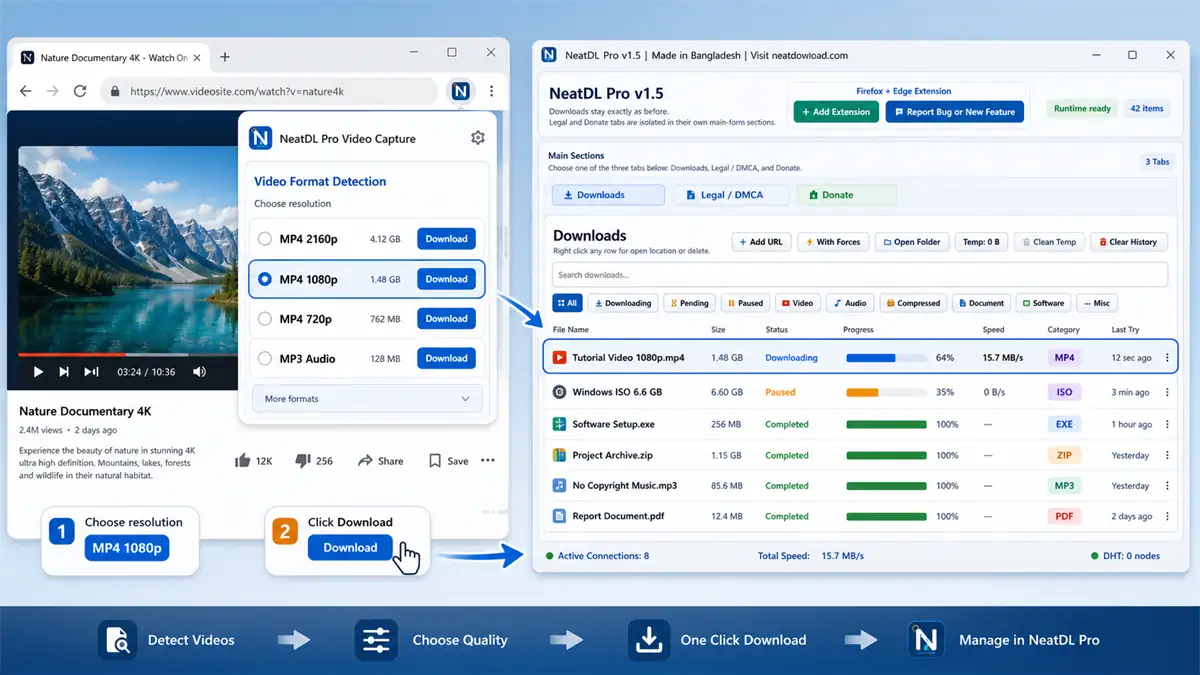Download the MP4 720p format

[x=446, y=319]
